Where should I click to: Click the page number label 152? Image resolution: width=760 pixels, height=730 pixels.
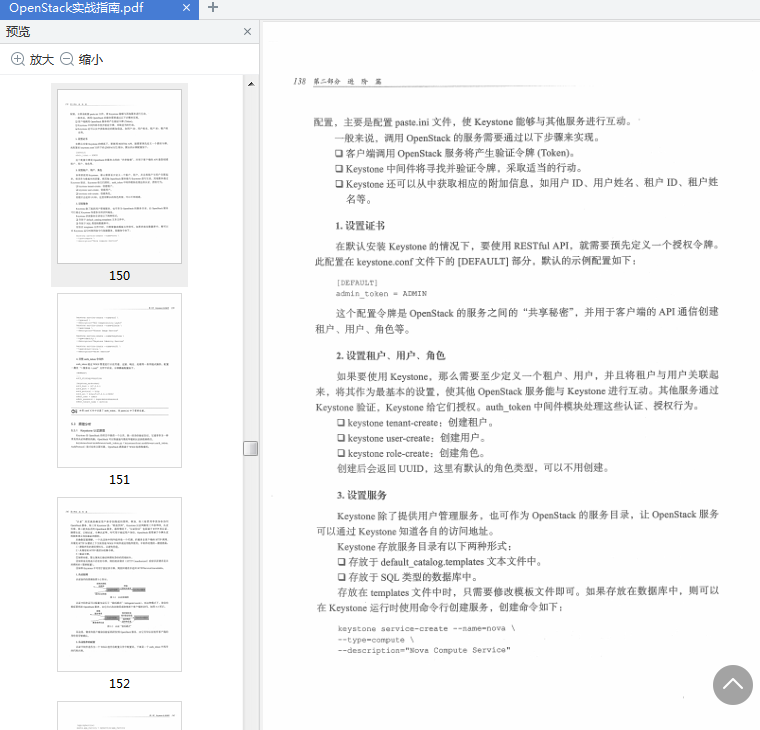click(x=119, y=683)
